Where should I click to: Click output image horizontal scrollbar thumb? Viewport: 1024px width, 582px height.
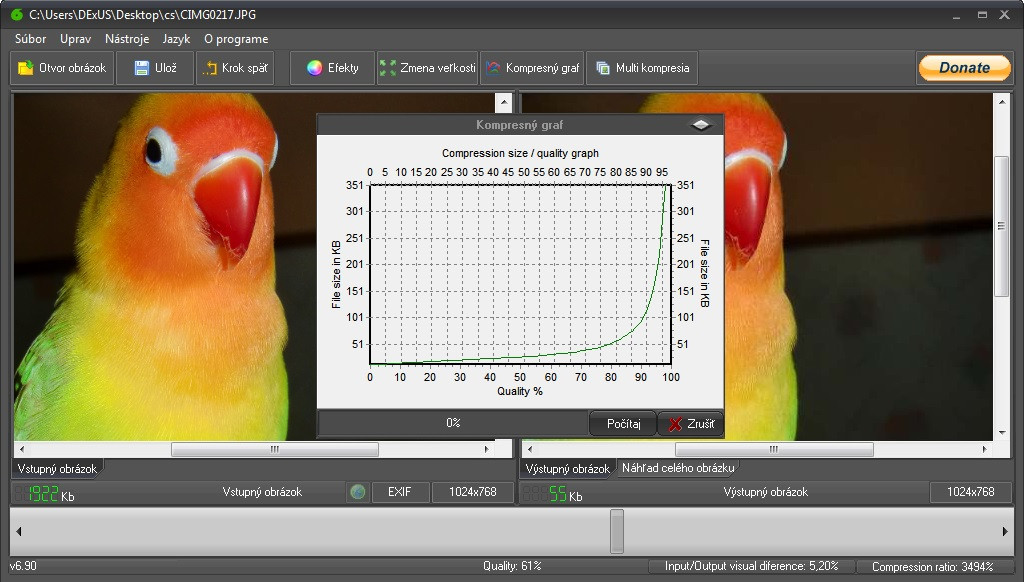click(774, 449)
